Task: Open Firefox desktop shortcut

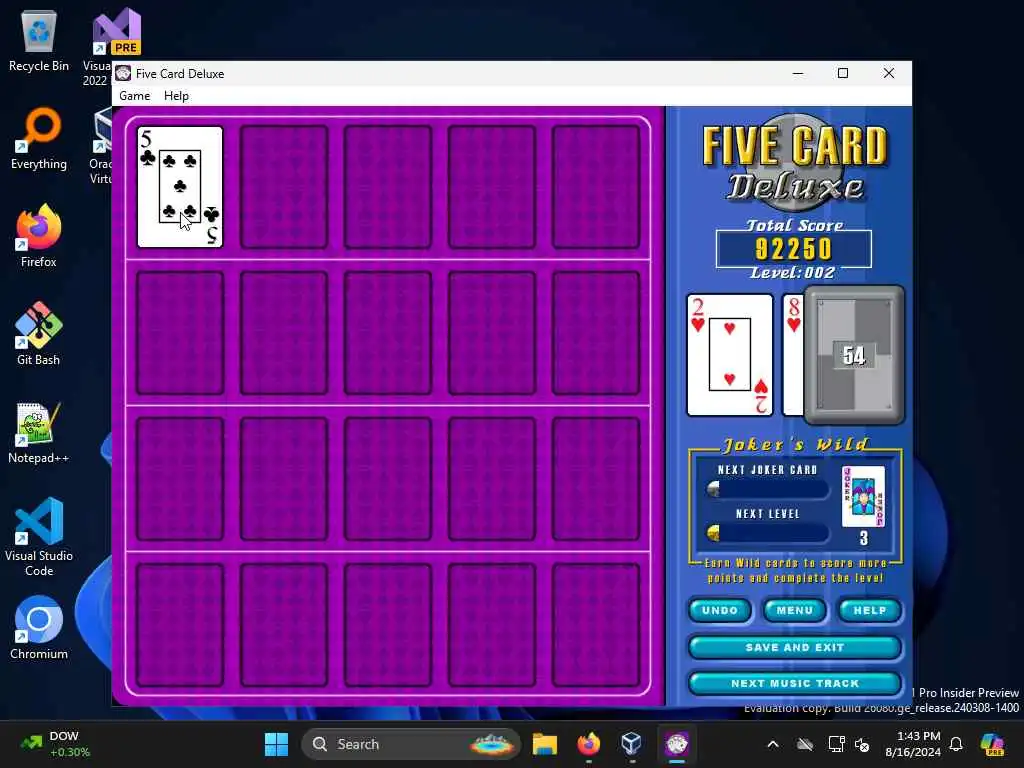Action: [x=39, y=236]
